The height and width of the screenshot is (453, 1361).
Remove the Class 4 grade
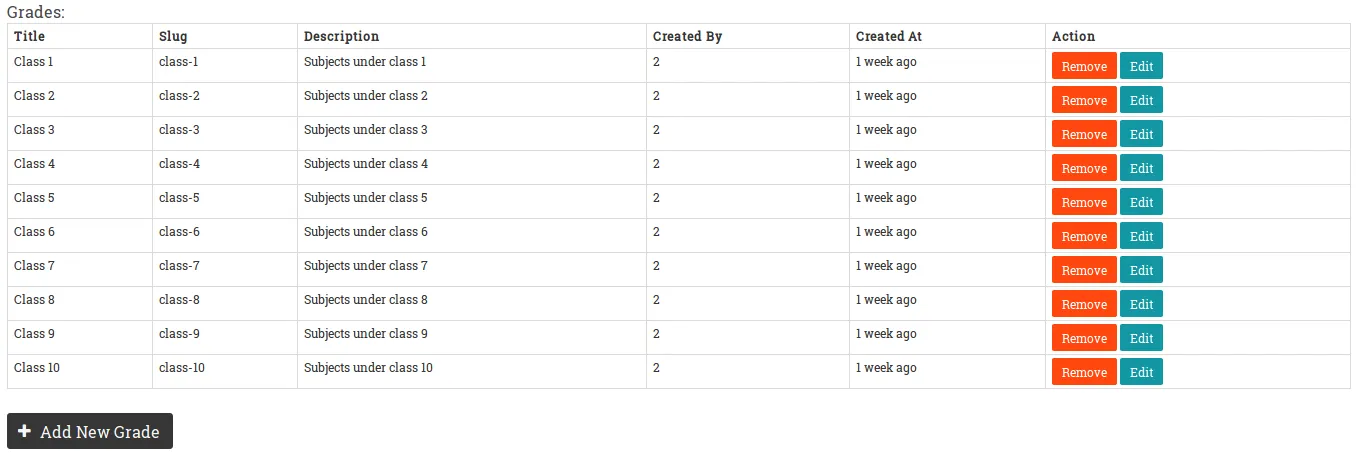pos(1084,168)
